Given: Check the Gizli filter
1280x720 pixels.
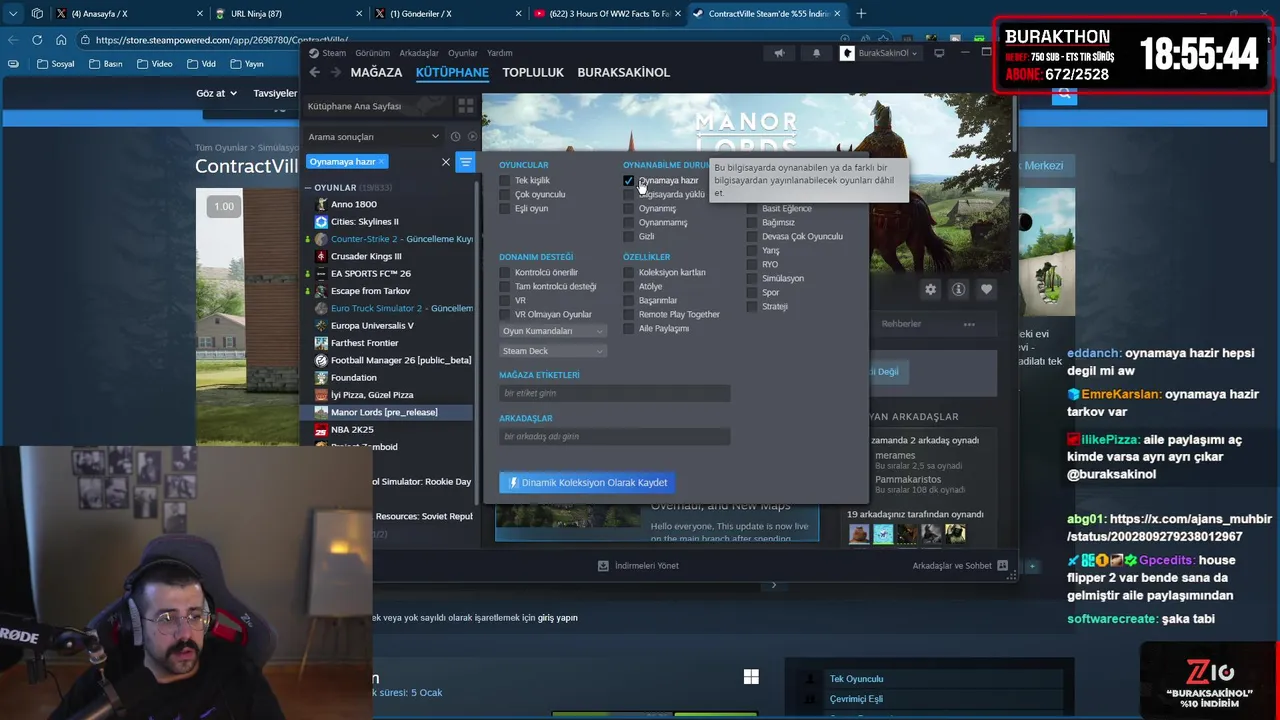Looking at the screenshot, I should coord(629,237).
